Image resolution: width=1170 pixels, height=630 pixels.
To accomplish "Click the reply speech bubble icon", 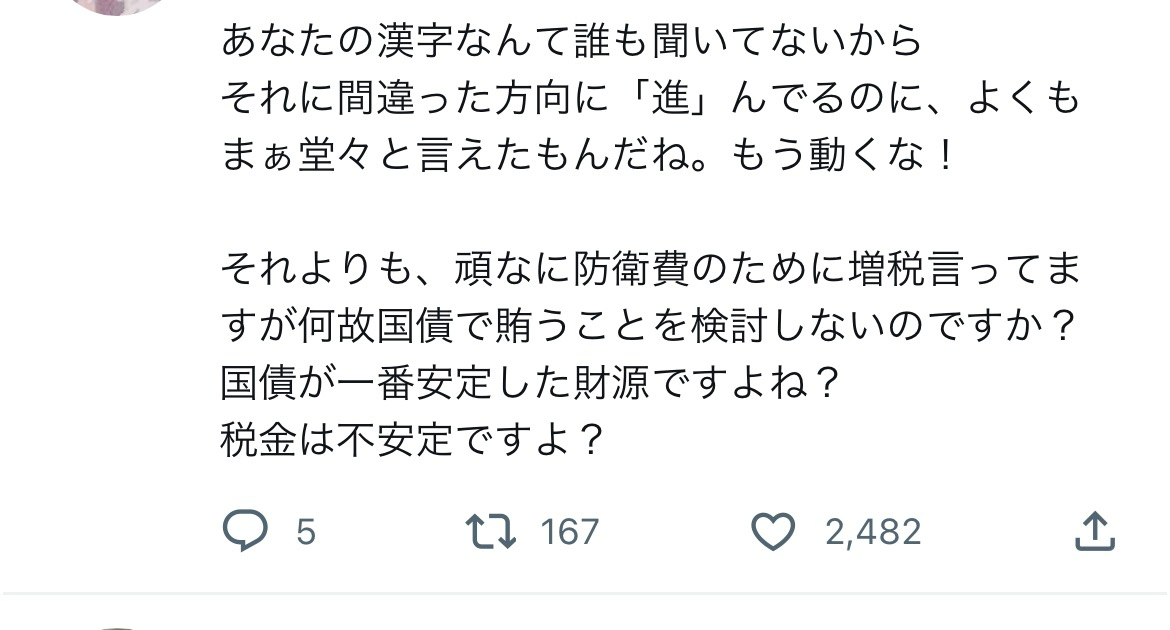I will tap(245, 531).
